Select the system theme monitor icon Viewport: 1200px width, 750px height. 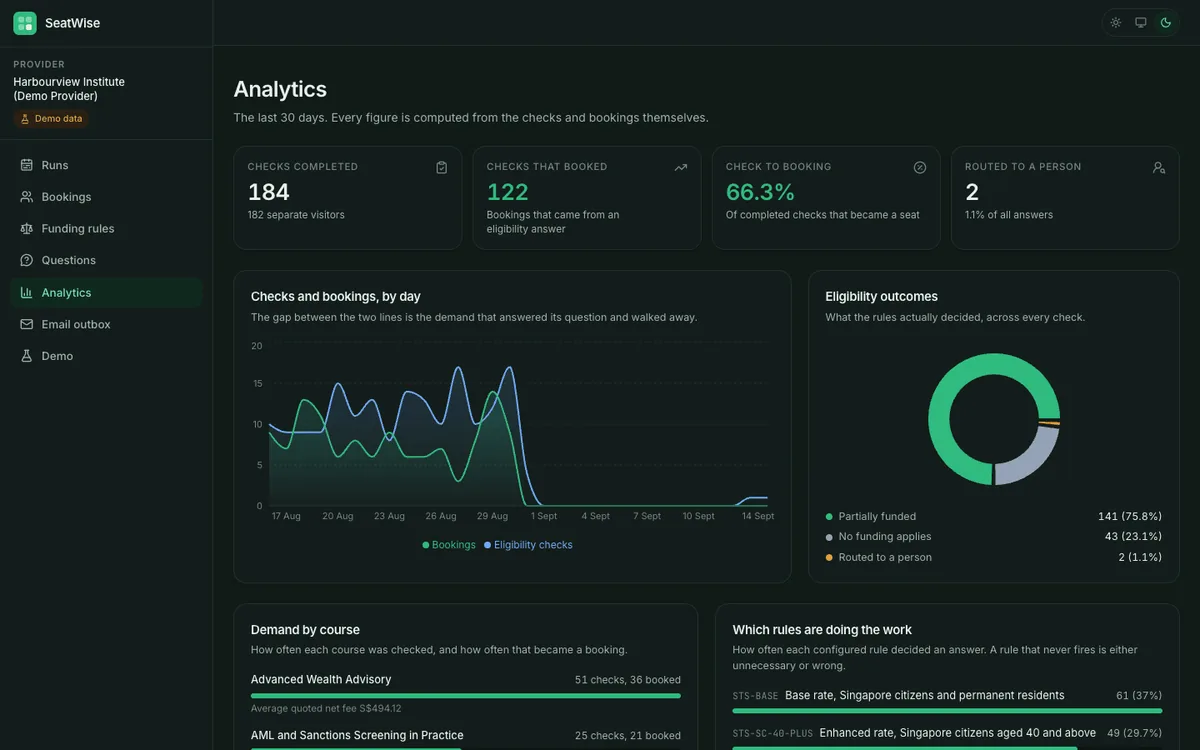1141,22
